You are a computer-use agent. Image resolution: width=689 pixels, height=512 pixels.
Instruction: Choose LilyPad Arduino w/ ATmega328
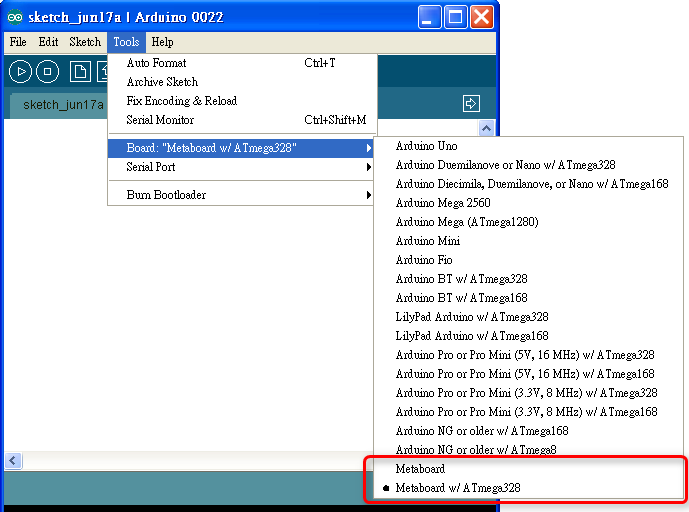[x=528, y=316]
